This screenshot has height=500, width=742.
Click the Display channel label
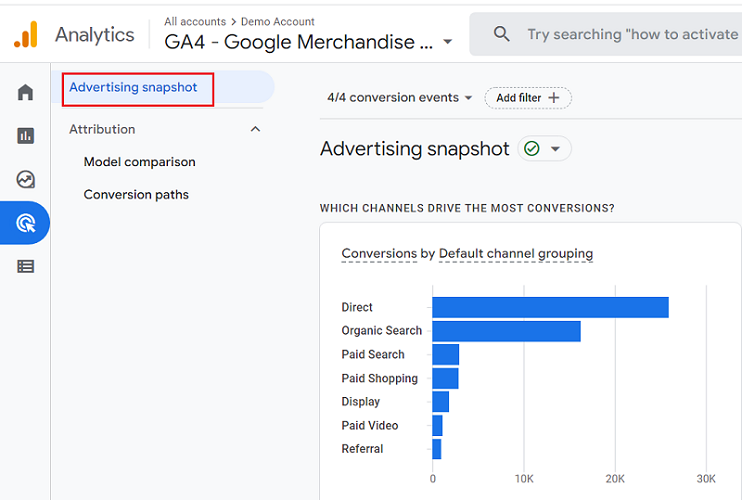361,402
